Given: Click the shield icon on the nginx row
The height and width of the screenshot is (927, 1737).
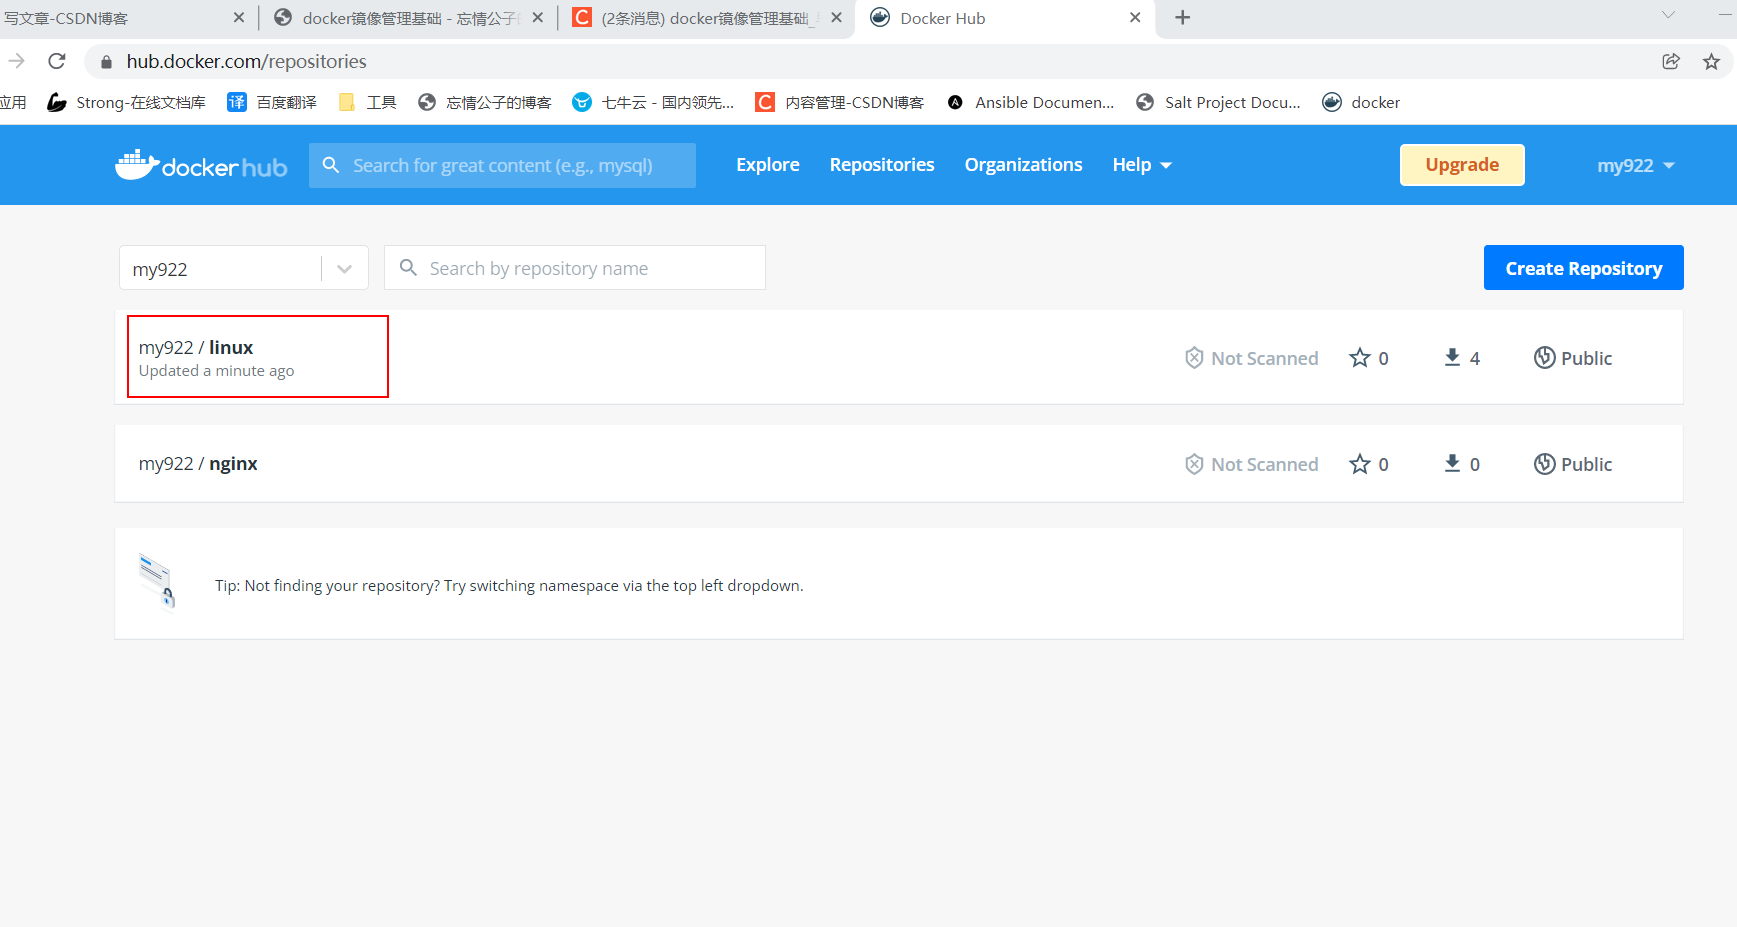Looking at the screenshot, I should click(1194, 464).
